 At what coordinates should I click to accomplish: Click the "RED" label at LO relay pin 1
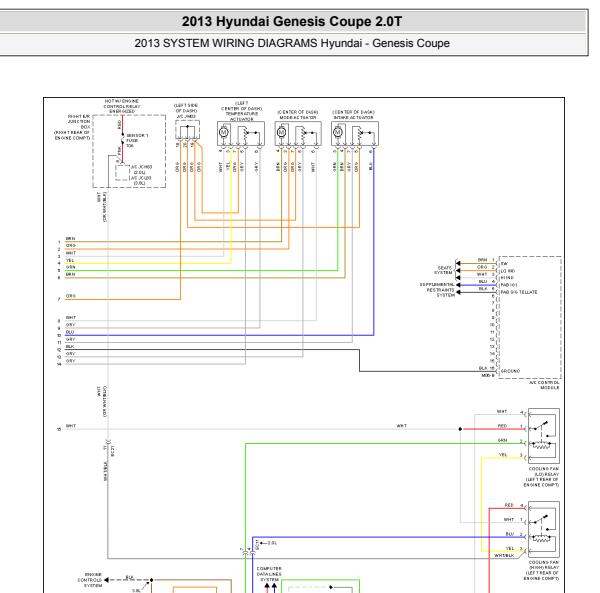[502, 425]
